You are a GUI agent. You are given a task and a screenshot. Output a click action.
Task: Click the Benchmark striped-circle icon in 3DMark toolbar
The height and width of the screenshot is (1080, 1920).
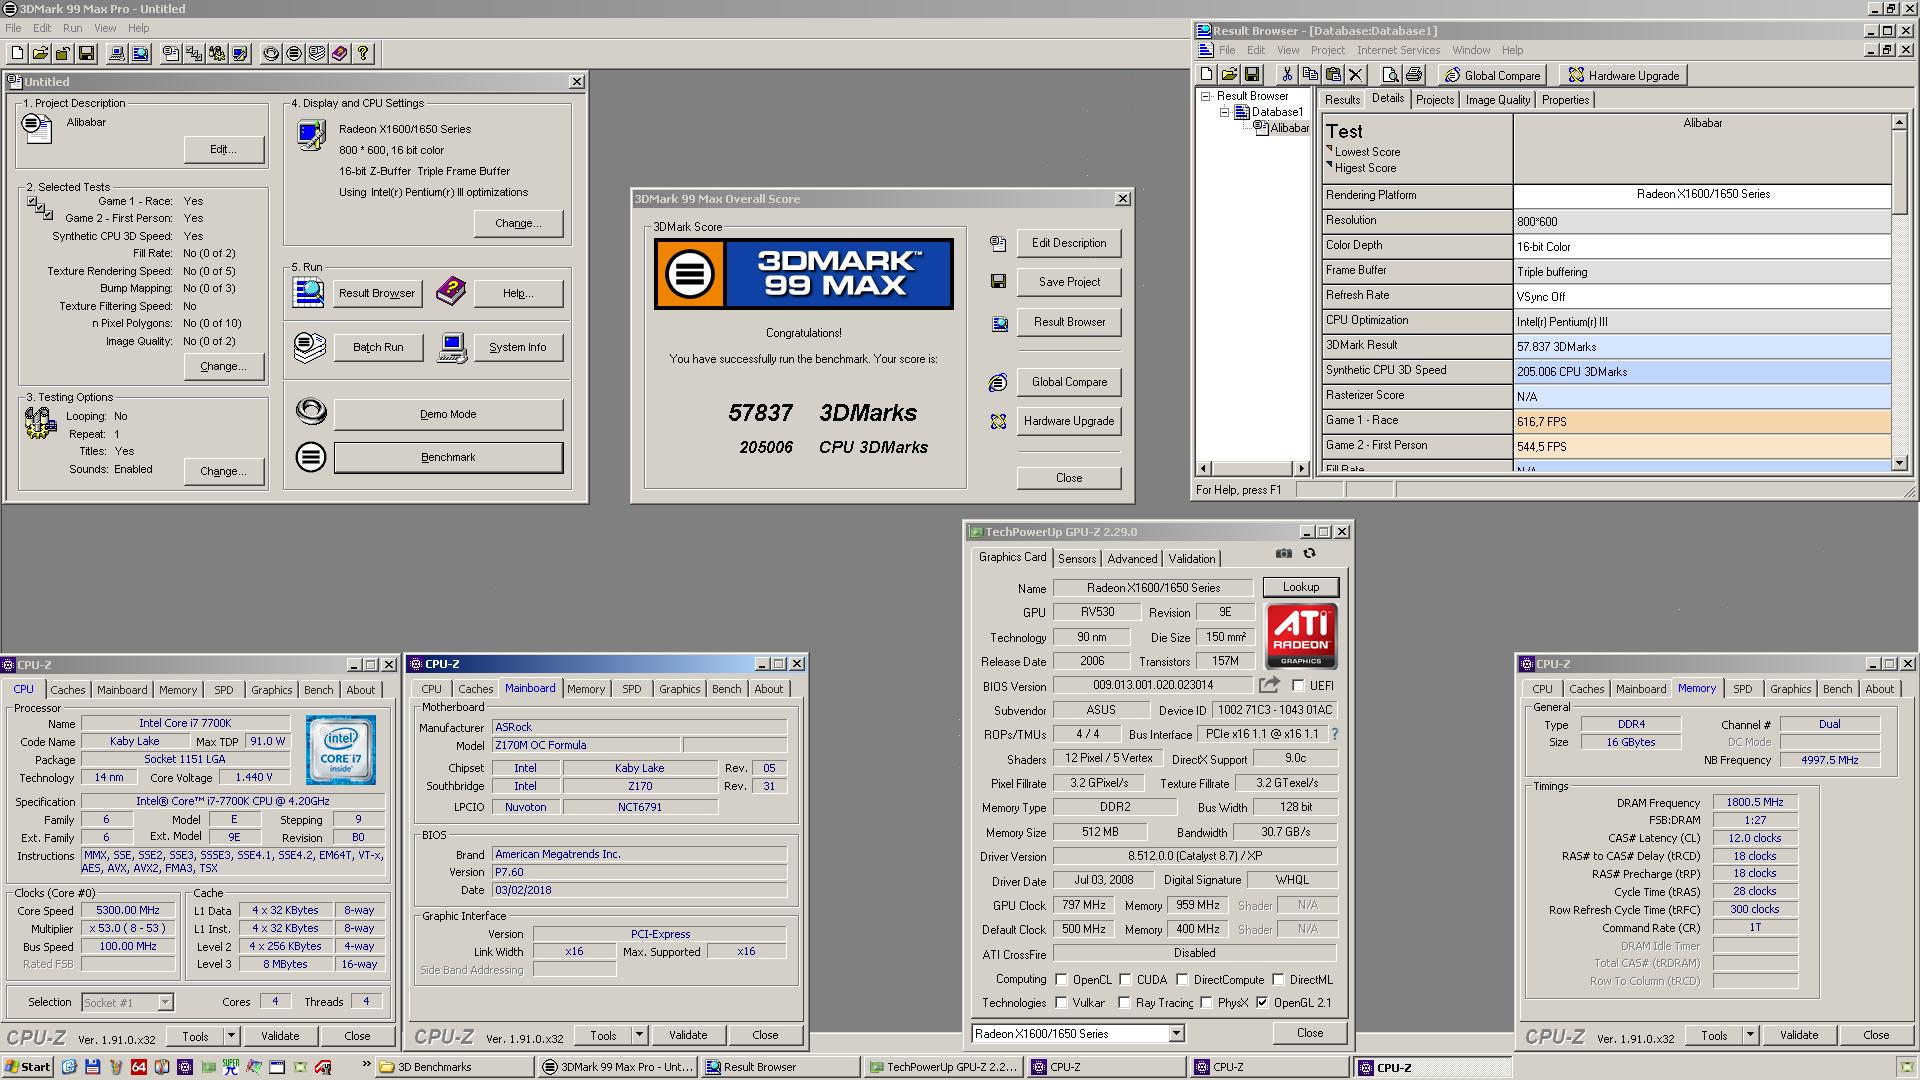click(294, 54)
